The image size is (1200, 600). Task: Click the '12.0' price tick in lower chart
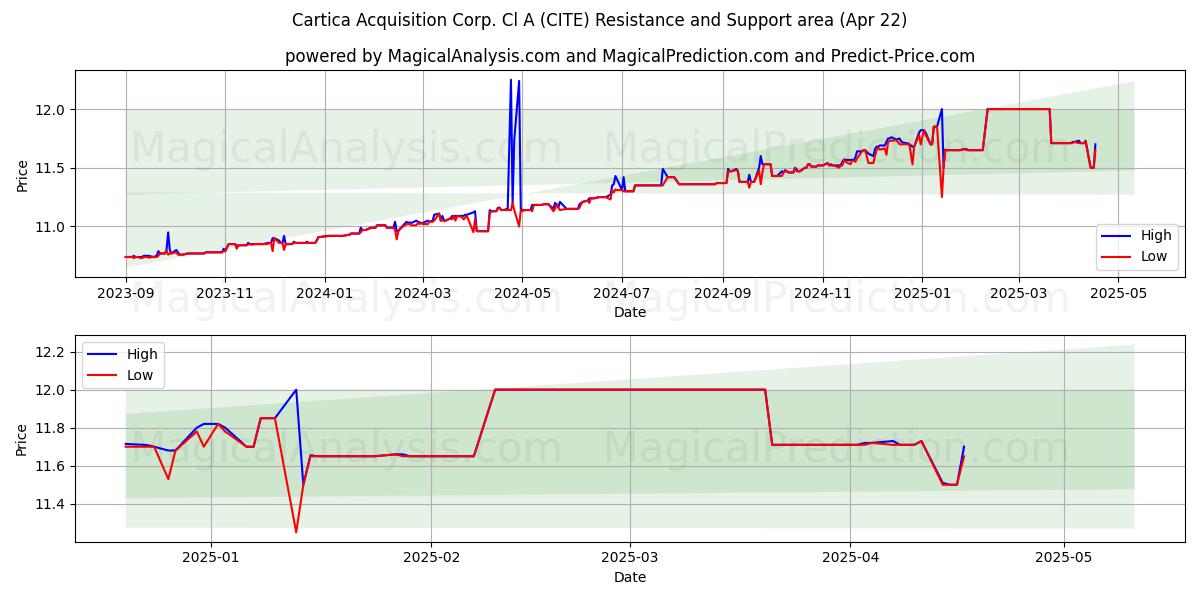[x=52, y=390]
